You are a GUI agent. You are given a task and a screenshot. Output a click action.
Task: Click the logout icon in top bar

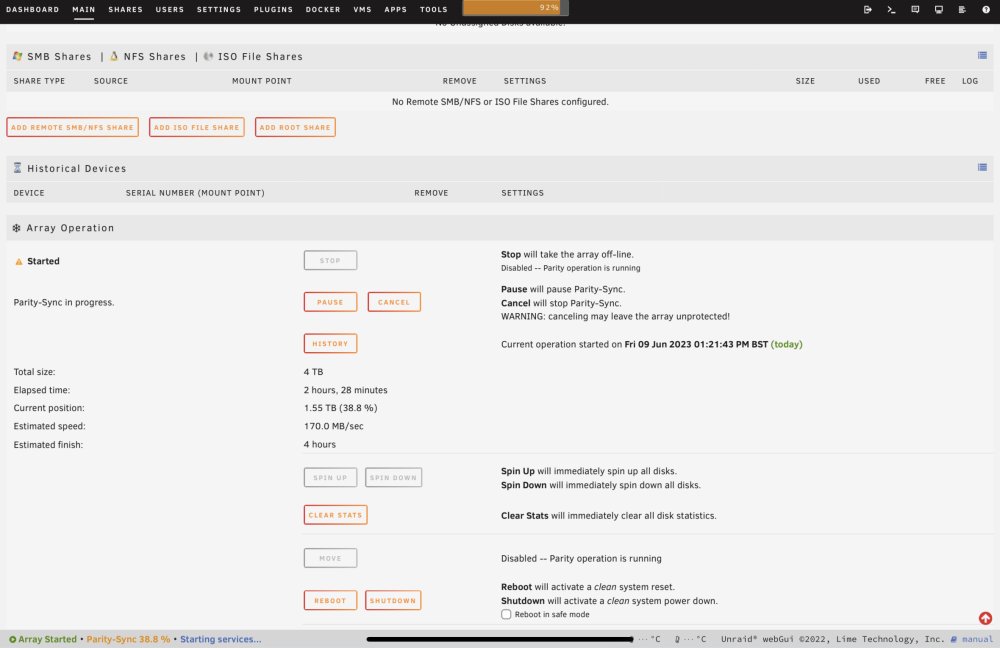867,10
